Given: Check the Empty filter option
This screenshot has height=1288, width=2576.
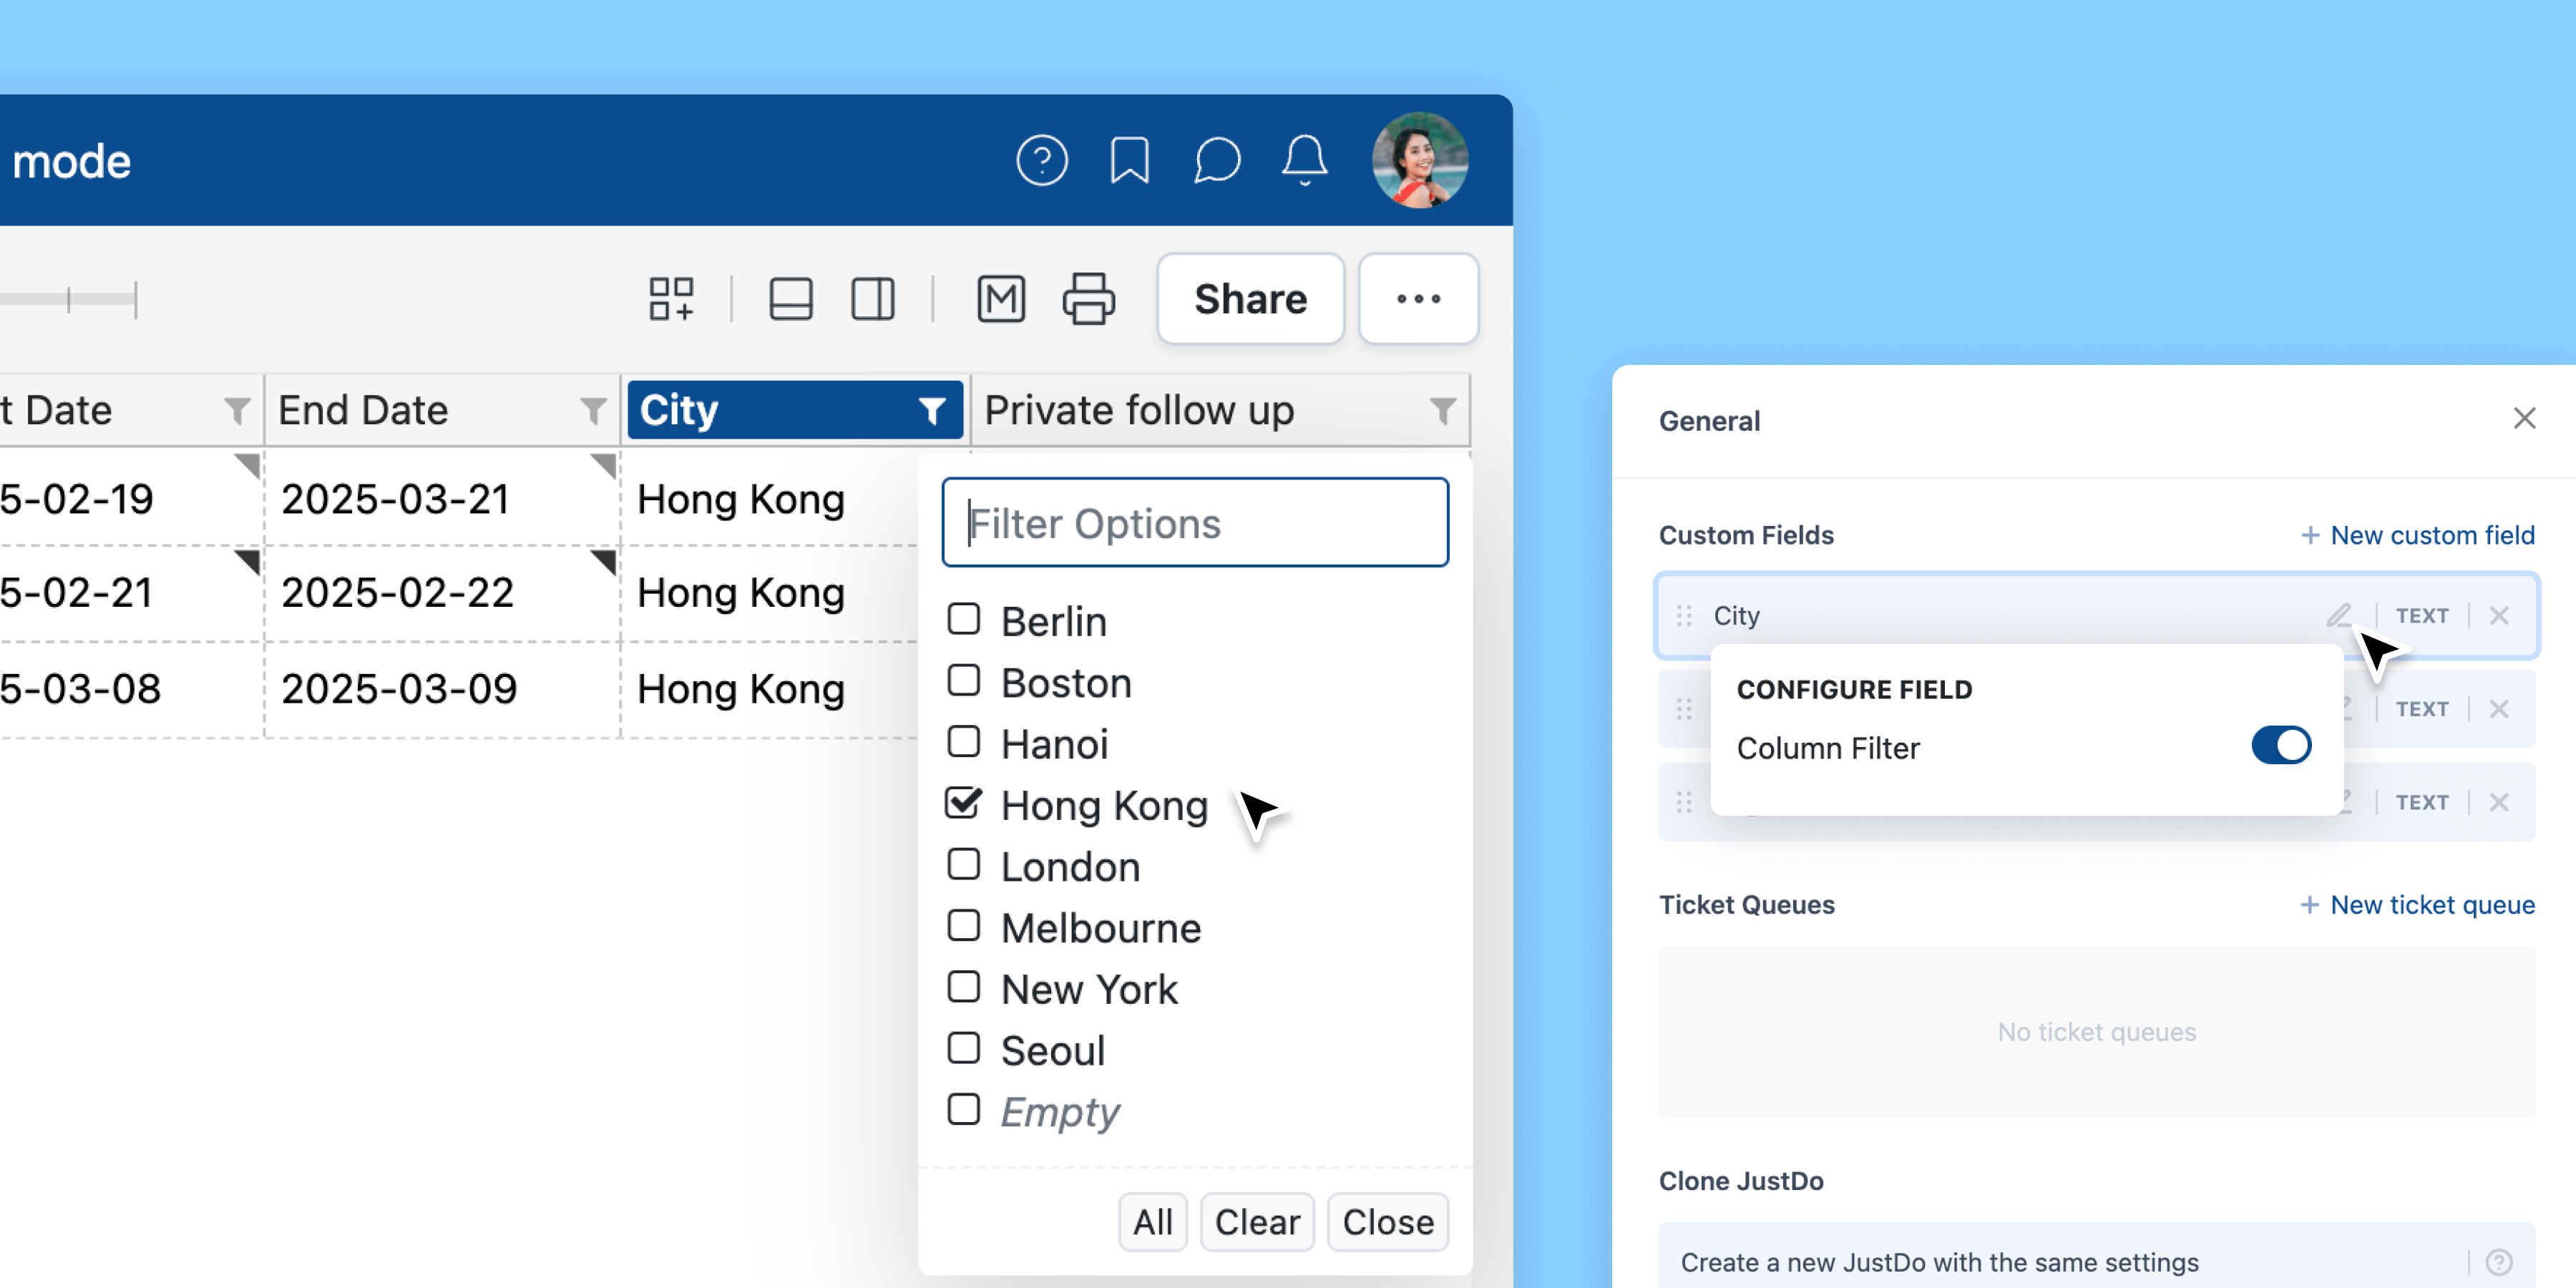Looking at the screenshot, I should pos(963,1109).
